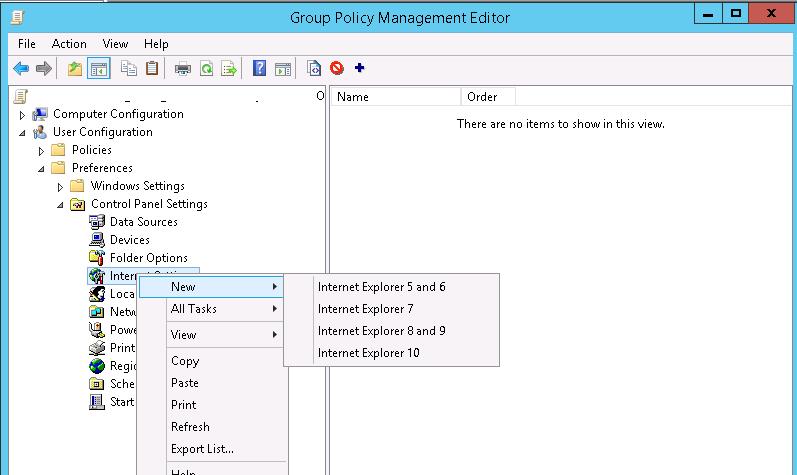Click the Scheduled Tasks icon
Image resolution: width=797 pixels, height=475 pixels.
[97, 384]
